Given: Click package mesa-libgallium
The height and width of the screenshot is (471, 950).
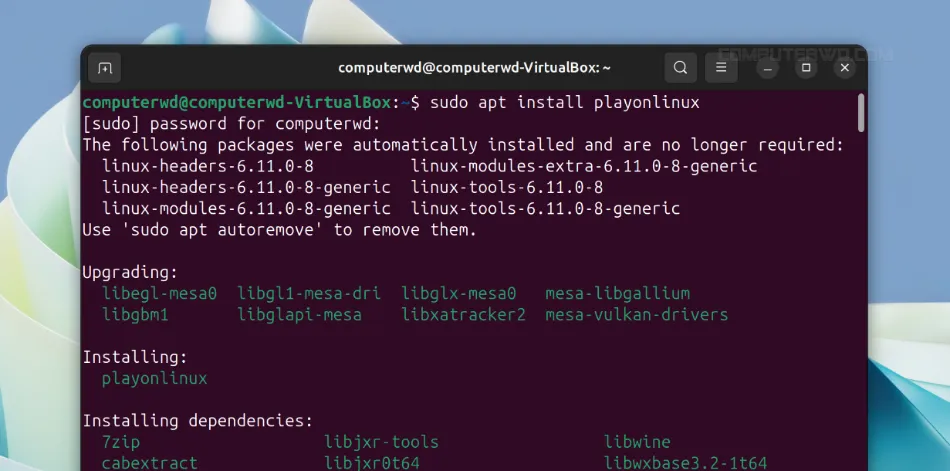Looking at the screenshot, I should 617,293.
